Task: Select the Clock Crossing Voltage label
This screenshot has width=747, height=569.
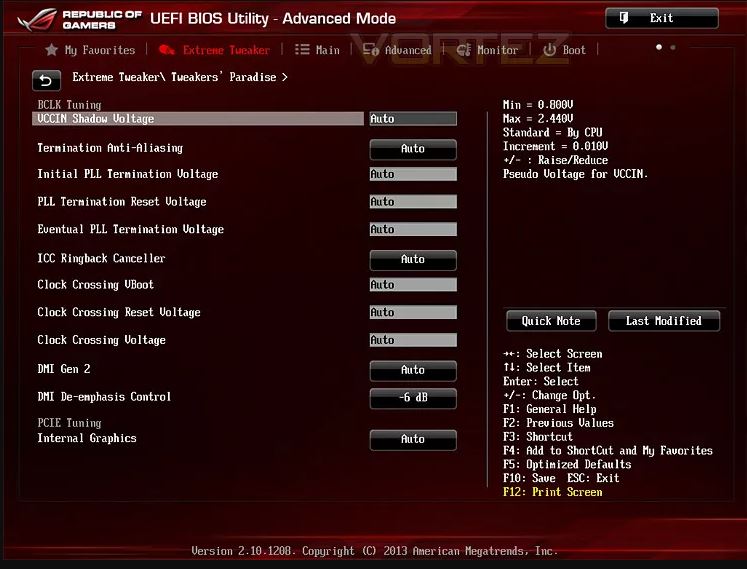Action: point(101,340)
